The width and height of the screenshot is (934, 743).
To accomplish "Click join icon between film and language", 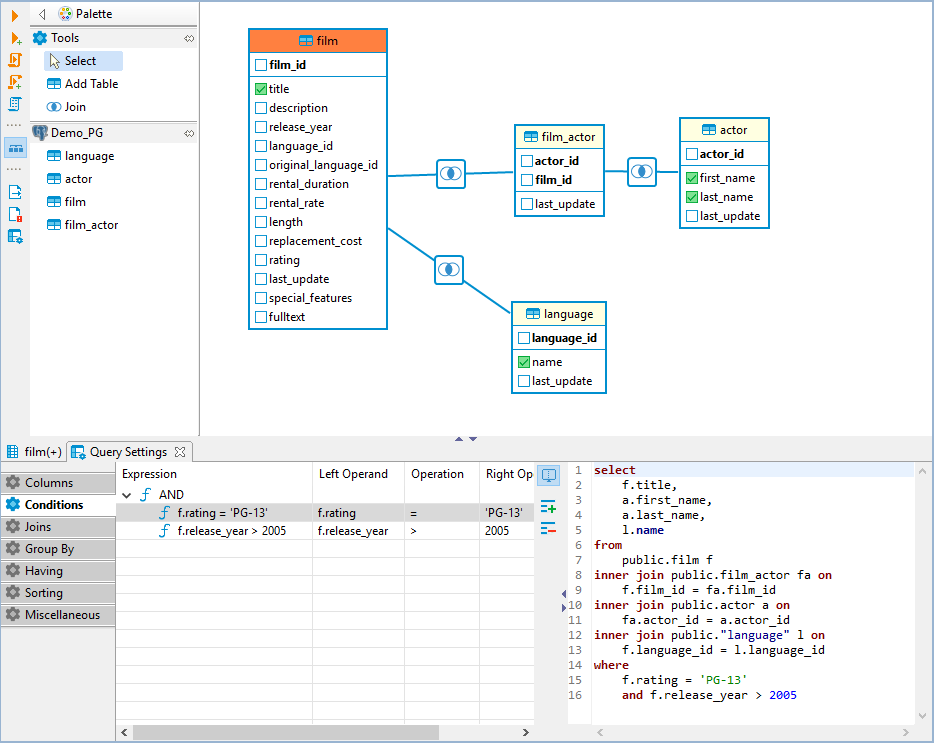I will click(x=449, y=269).
